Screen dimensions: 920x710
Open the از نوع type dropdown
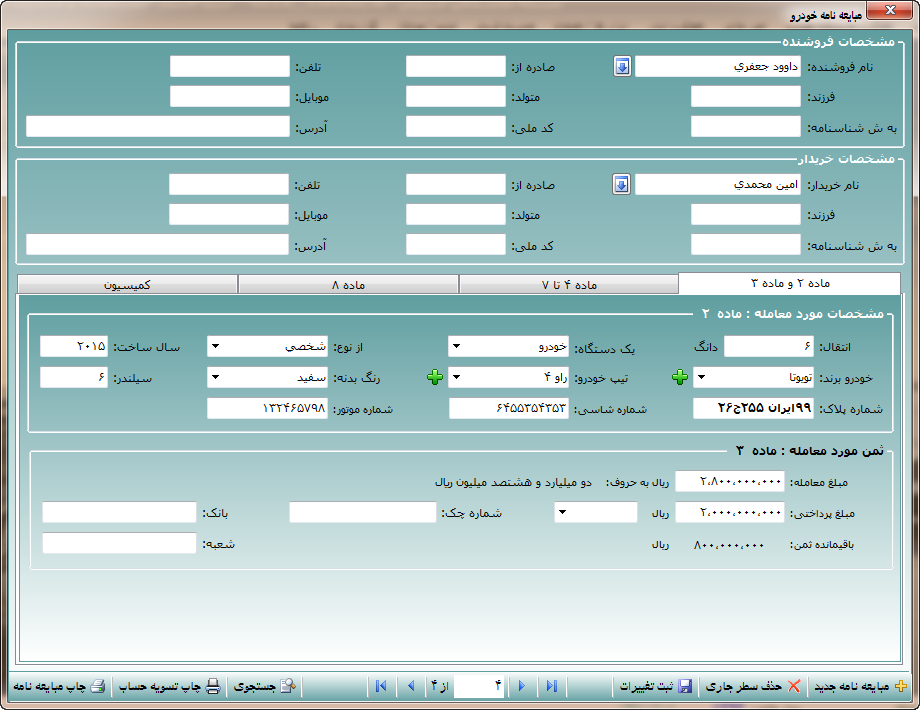pyautogui.click(x=215, y=347)
